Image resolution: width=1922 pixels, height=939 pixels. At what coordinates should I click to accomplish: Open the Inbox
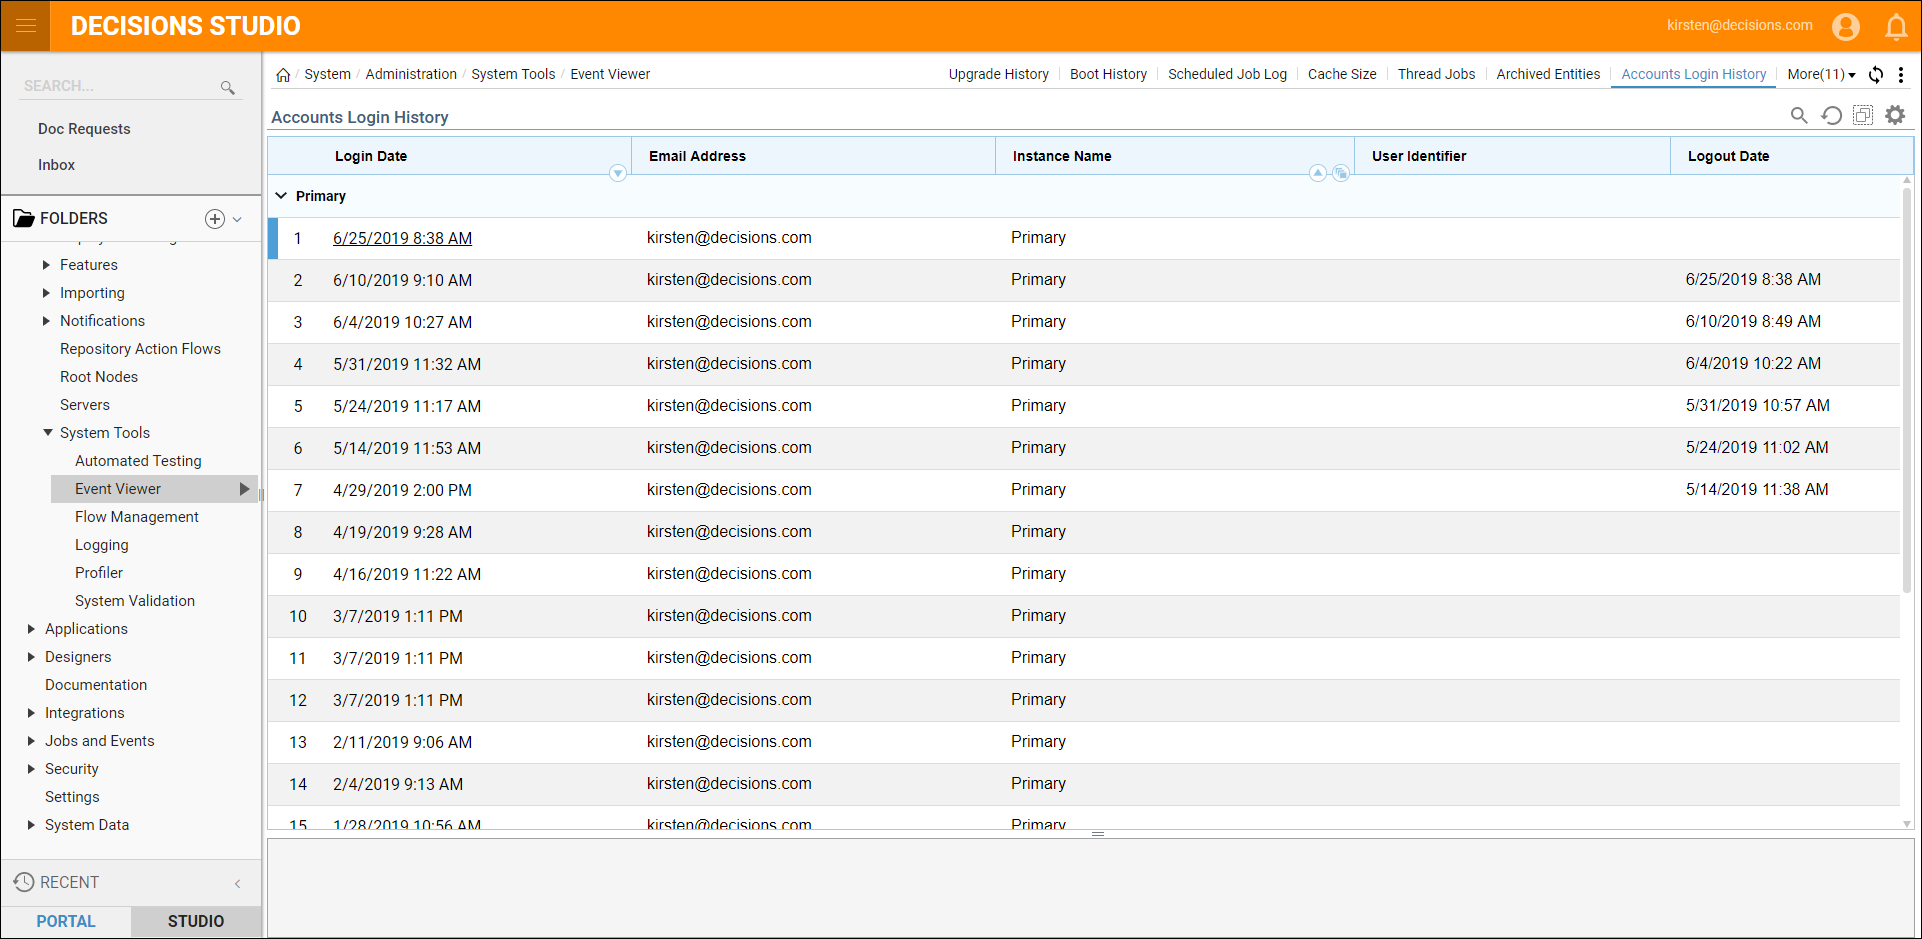click(x=56, y=165)
